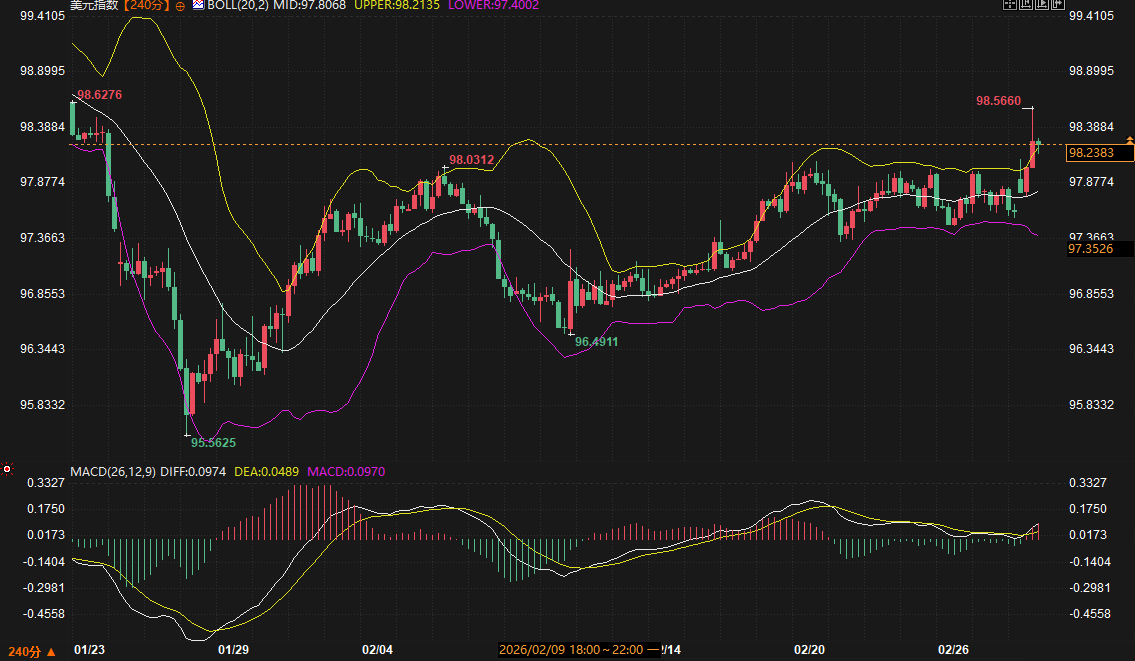Image resolution: width=1135 pixels, height=661 pixels.
Task: Click the orange circled-plus icon after 【240分】
Action: [179, 5]
